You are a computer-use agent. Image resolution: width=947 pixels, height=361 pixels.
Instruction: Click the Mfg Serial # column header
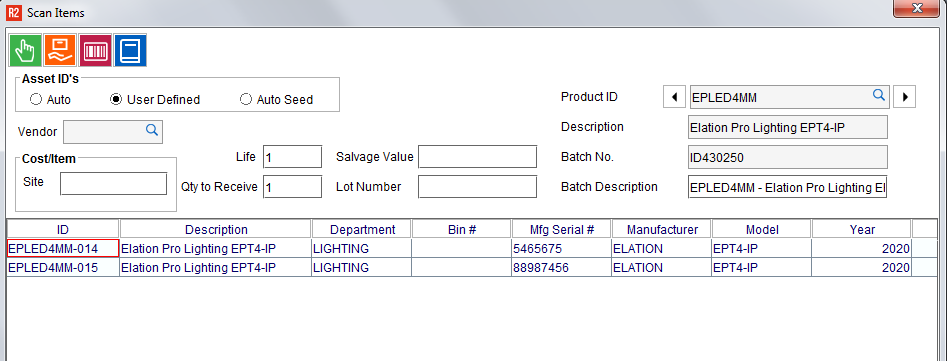(562, 229)
